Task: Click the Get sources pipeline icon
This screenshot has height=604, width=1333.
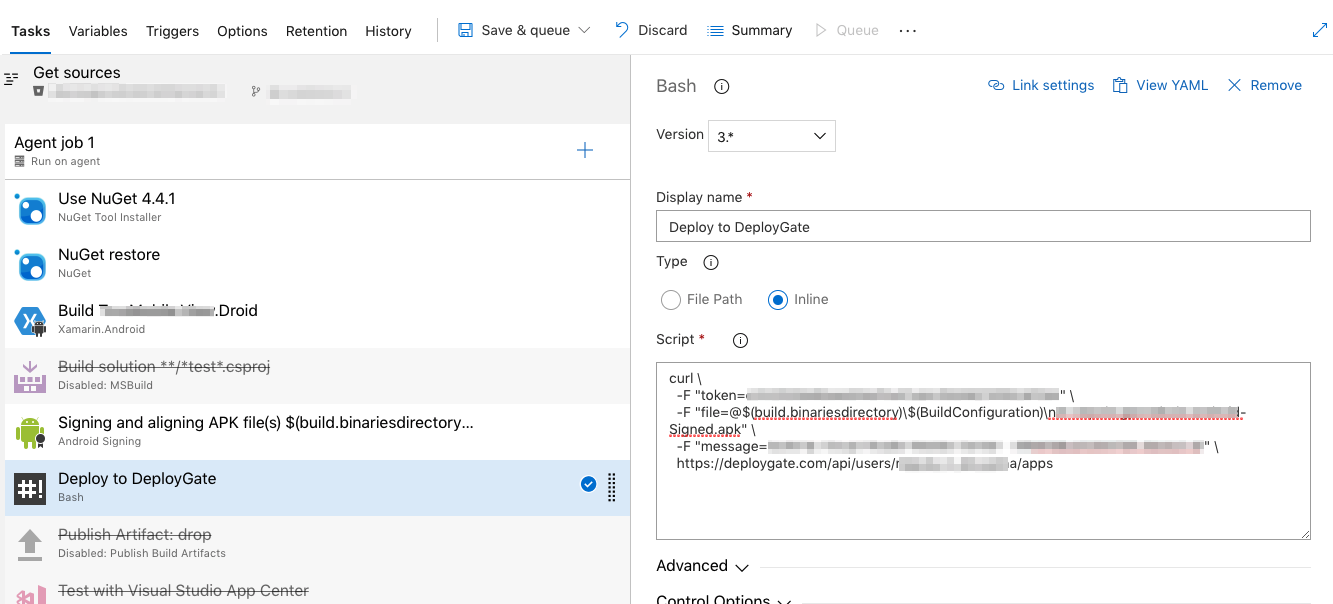Action: [x=12, y=77]
